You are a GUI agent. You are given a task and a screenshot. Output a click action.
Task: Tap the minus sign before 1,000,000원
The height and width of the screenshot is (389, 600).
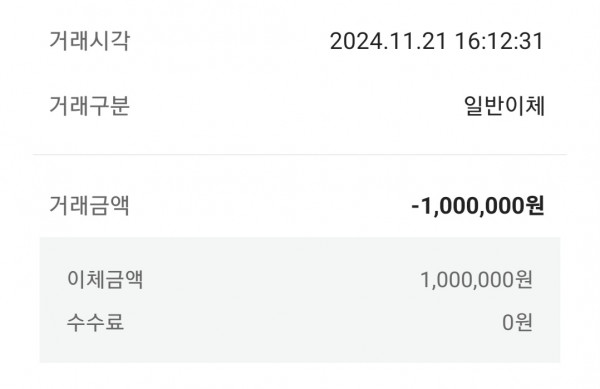tap(416, 207)
